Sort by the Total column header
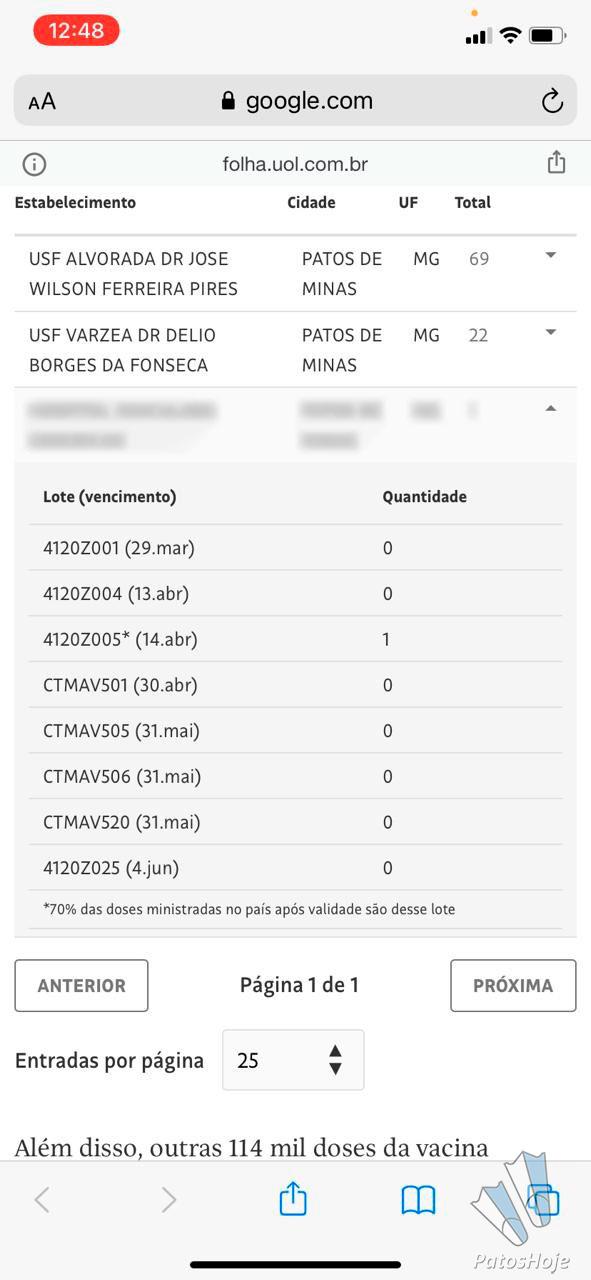 point(473,202)
